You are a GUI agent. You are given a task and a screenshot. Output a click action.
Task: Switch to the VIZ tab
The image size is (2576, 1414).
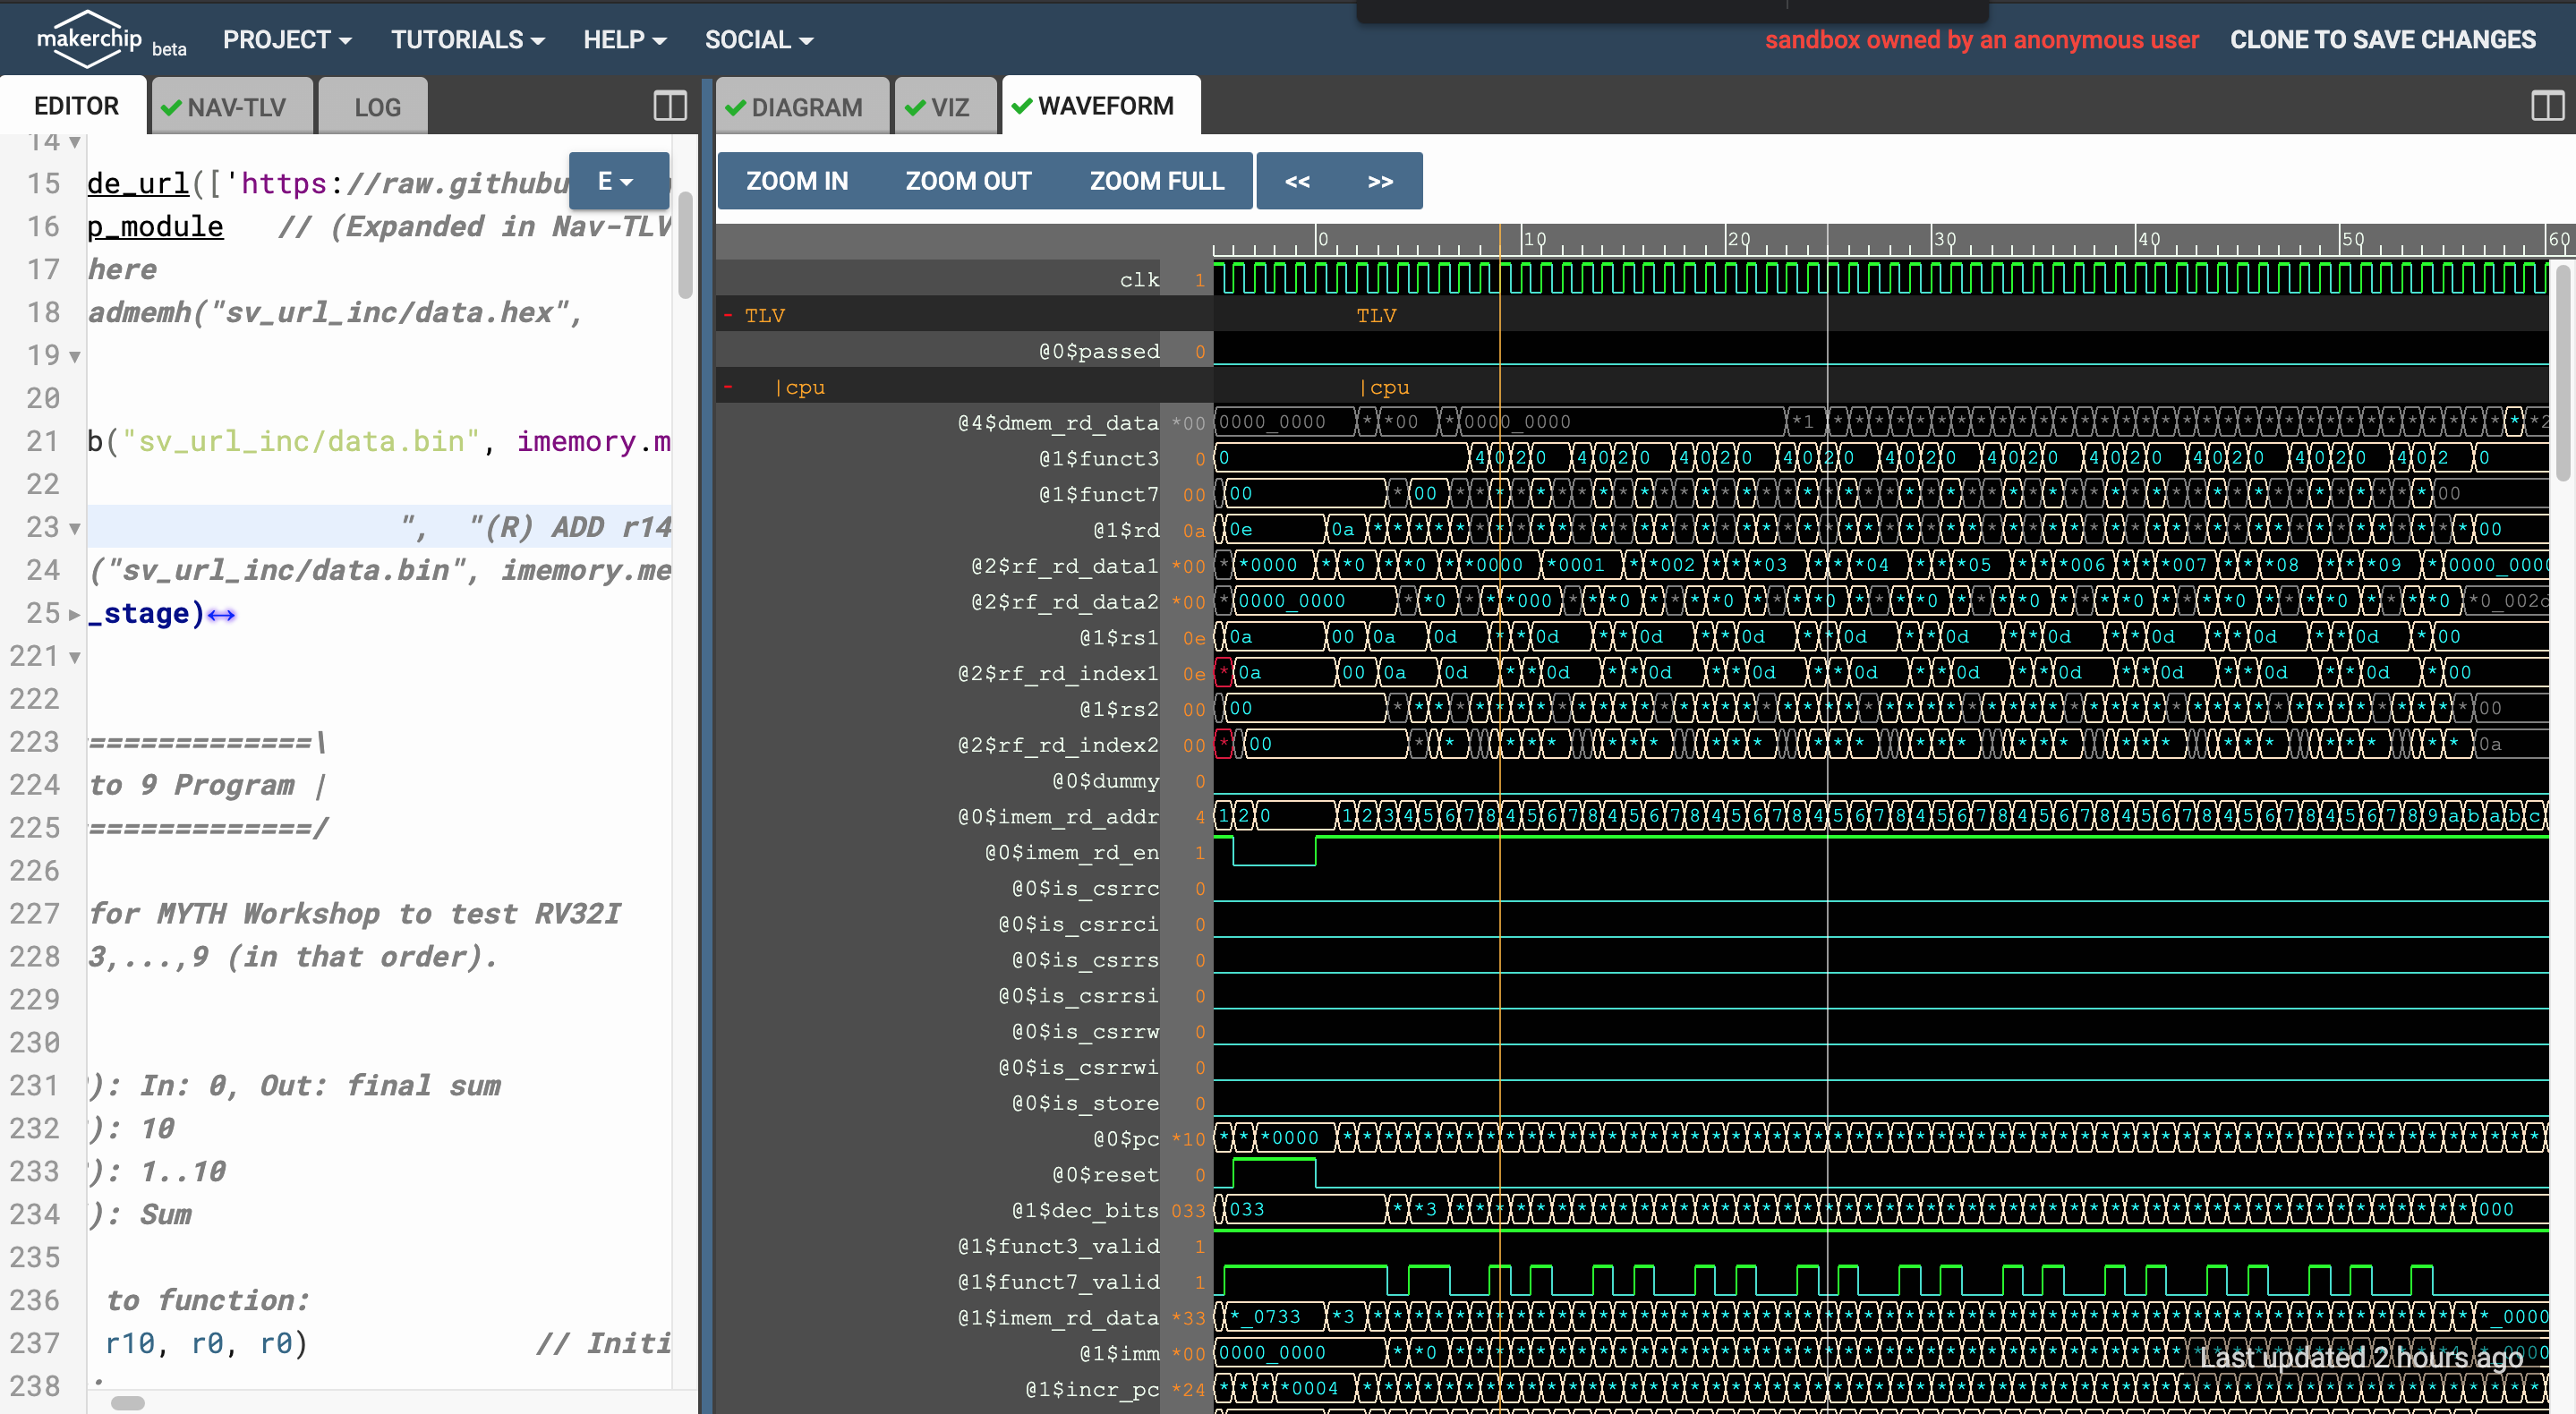pyautogui.click(x=945, y=106)
